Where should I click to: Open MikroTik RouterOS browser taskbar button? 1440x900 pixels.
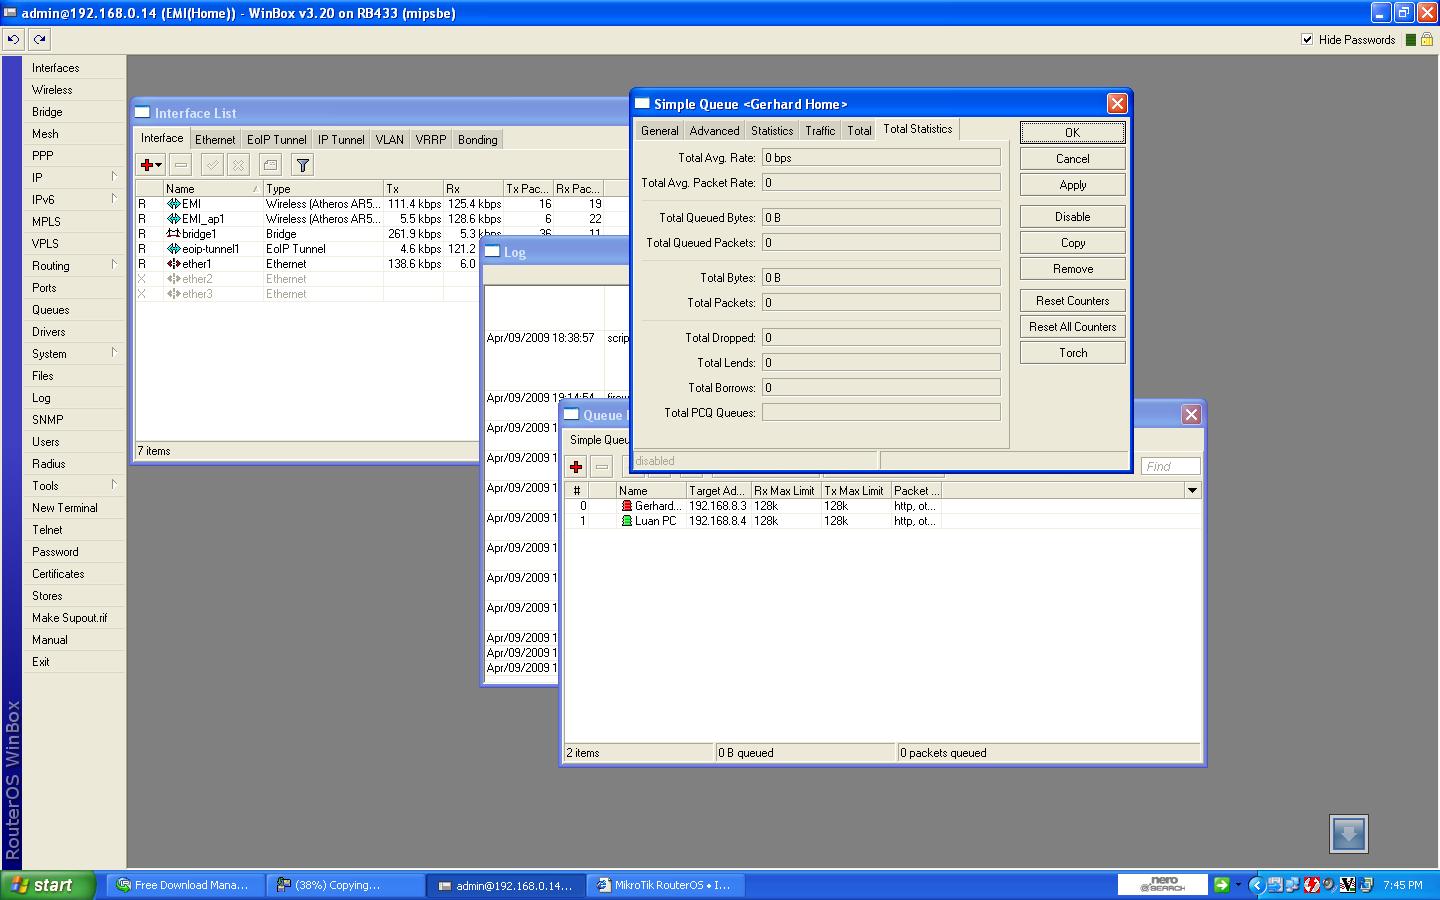(x=667, y=885)
